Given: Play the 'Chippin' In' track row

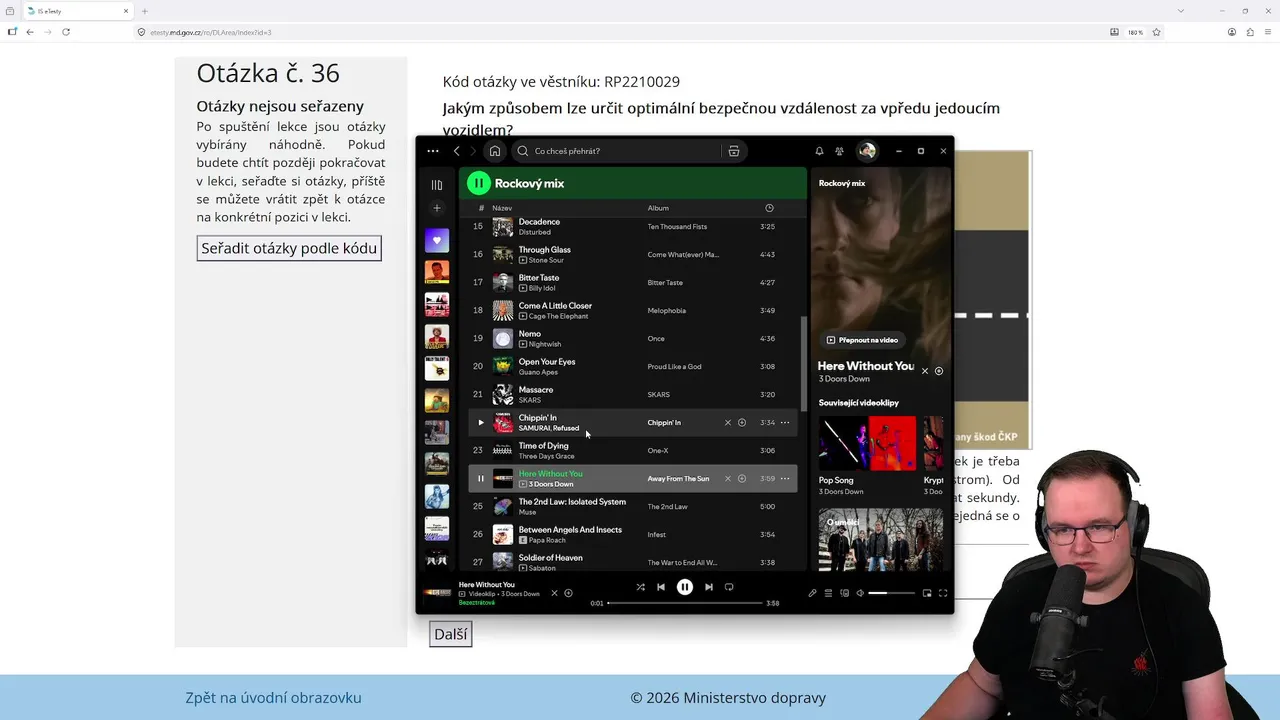Looking at the screenshot, I should pos(480,423).
